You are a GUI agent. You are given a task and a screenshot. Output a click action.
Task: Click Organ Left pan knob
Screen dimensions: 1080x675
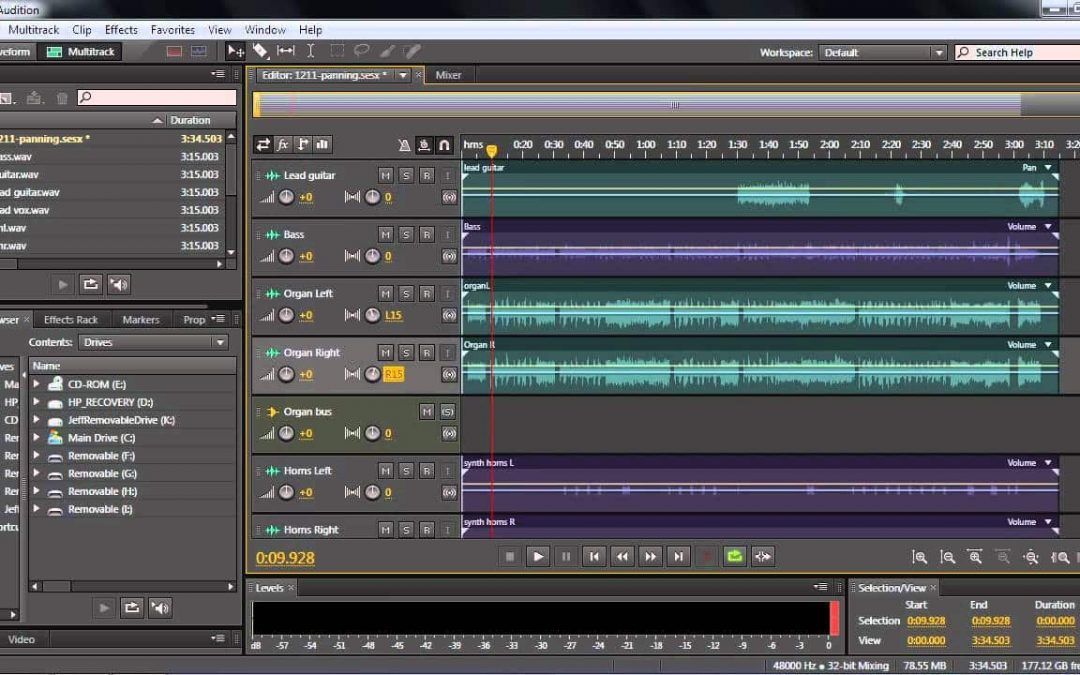click(373, 315)
